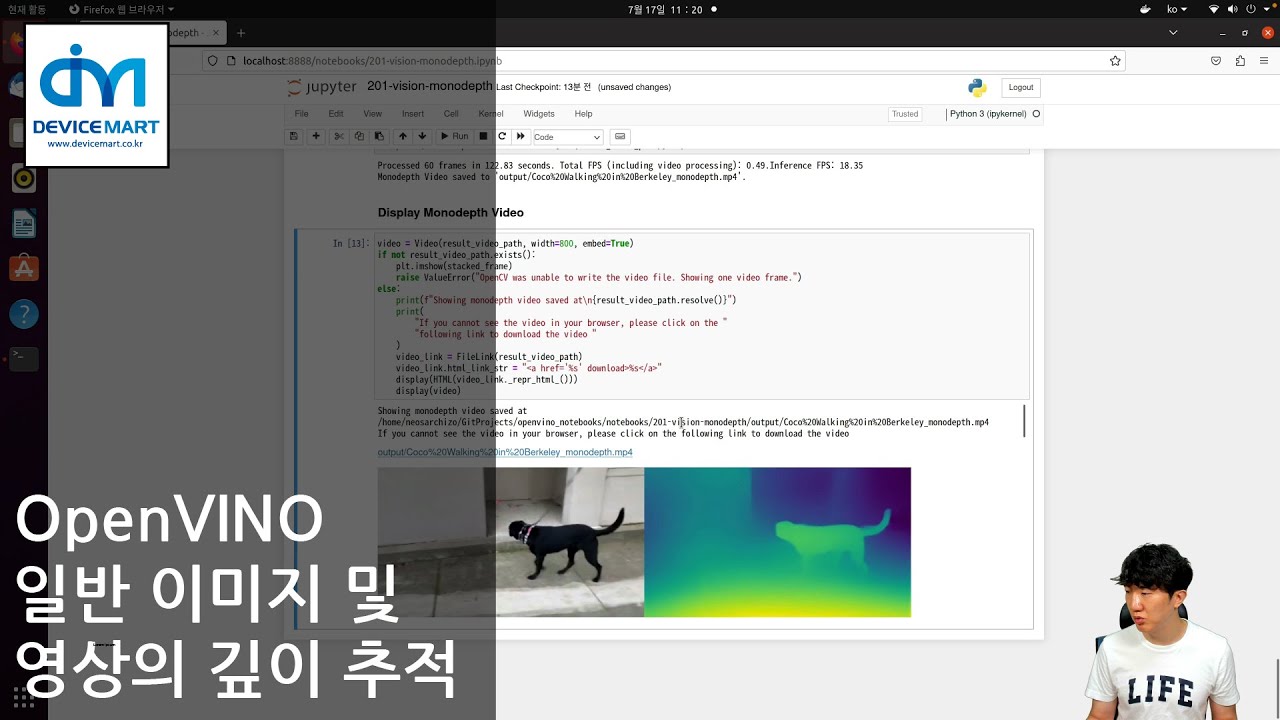
Task: Click the 'Processed 60 frames' output text
Action: coord(620,165)
